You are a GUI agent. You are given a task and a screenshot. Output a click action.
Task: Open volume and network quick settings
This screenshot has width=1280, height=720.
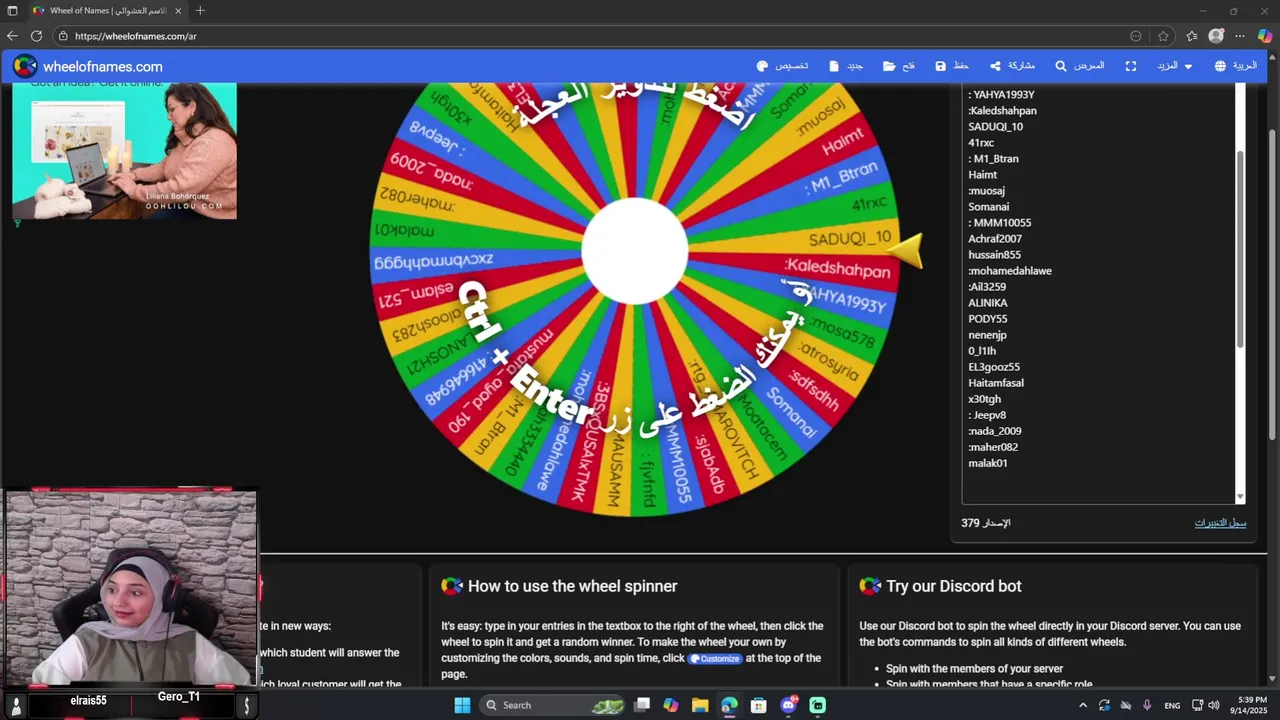pos(1205,705)
